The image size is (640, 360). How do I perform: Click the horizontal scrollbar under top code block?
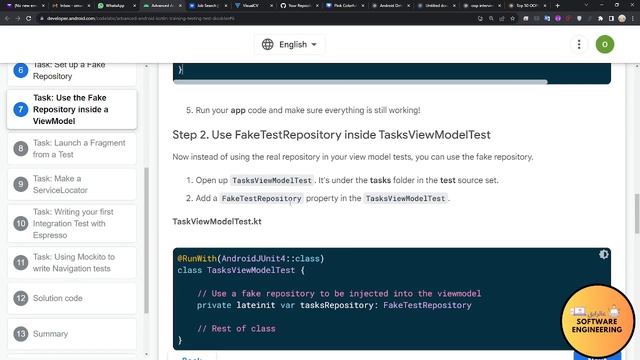point(360,82)
